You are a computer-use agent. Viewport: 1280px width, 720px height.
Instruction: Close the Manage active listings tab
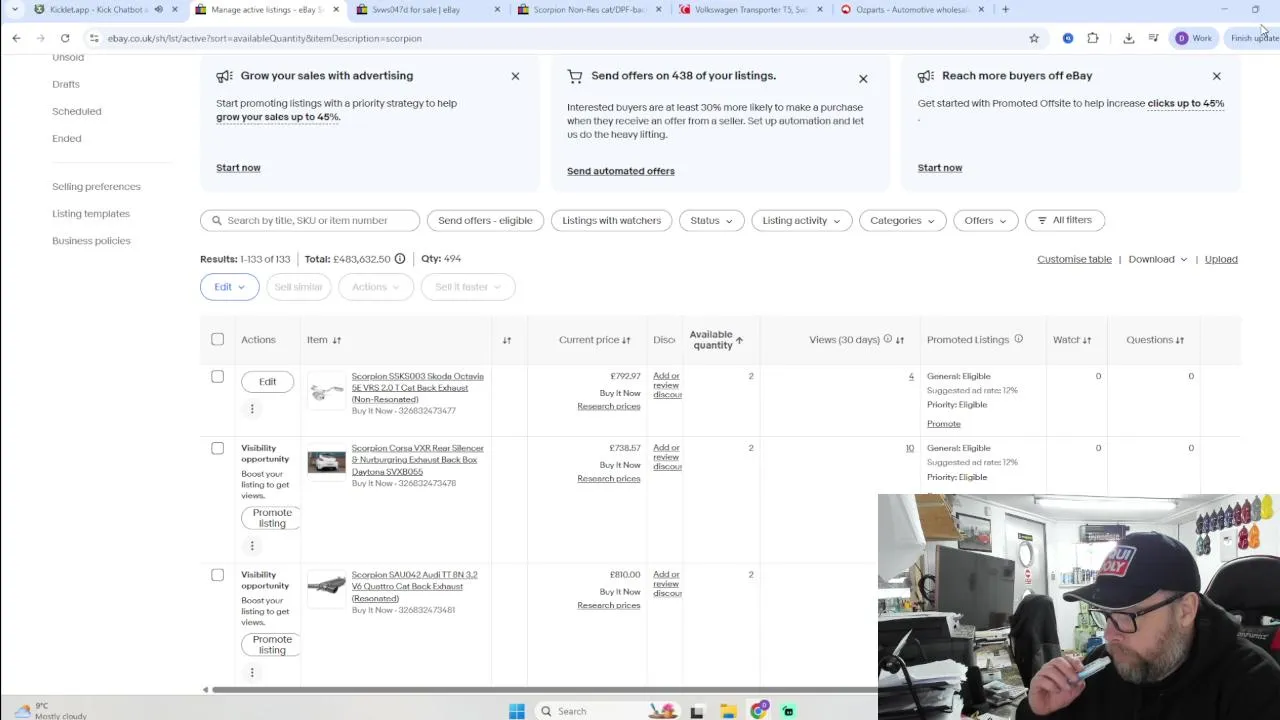[336, 9]
